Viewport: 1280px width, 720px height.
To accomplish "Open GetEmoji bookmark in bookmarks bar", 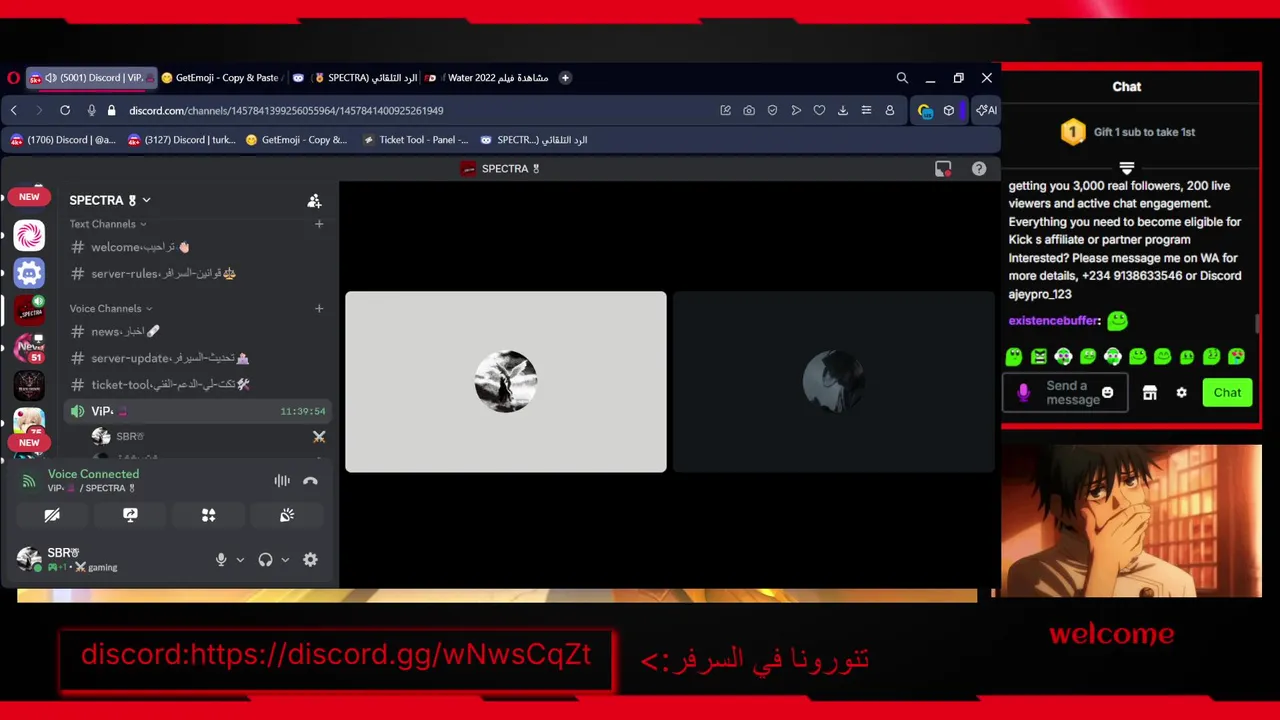I will pos(296,140).
